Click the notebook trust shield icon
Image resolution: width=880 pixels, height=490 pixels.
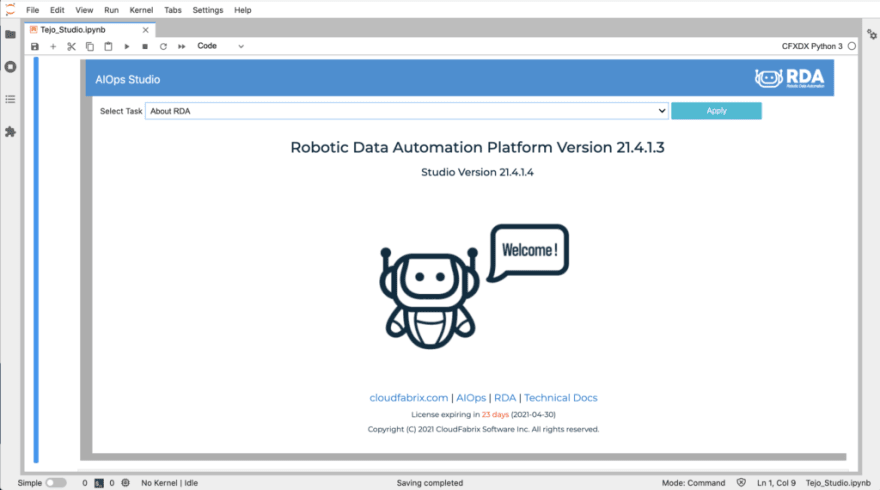741,483
